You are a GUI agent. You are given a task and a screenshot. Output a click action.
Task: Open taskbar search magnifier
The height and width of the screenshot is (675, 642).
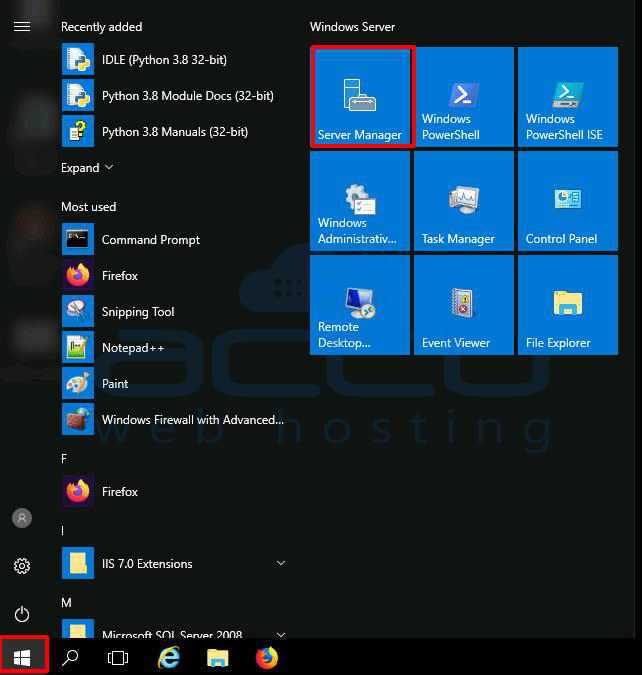pos(70,657)
